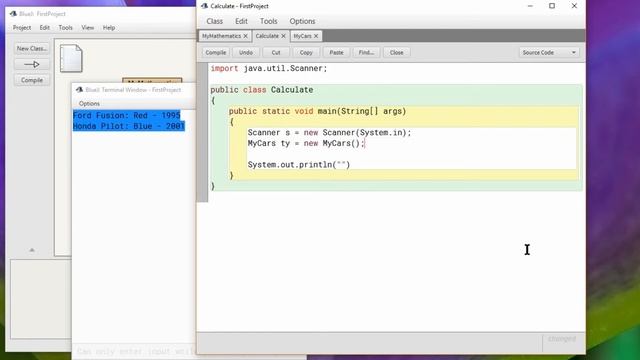Click the Undo button

(246, 52)
